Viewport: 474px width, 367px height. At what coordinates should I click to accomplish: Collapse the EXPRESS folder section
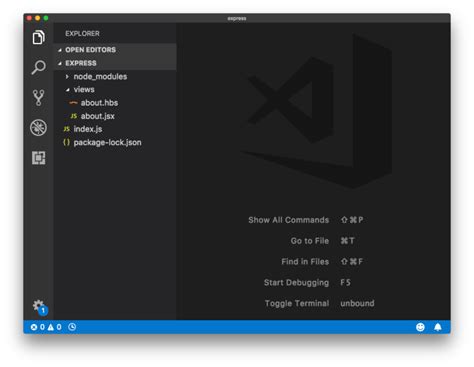click(x=60, y=63)
